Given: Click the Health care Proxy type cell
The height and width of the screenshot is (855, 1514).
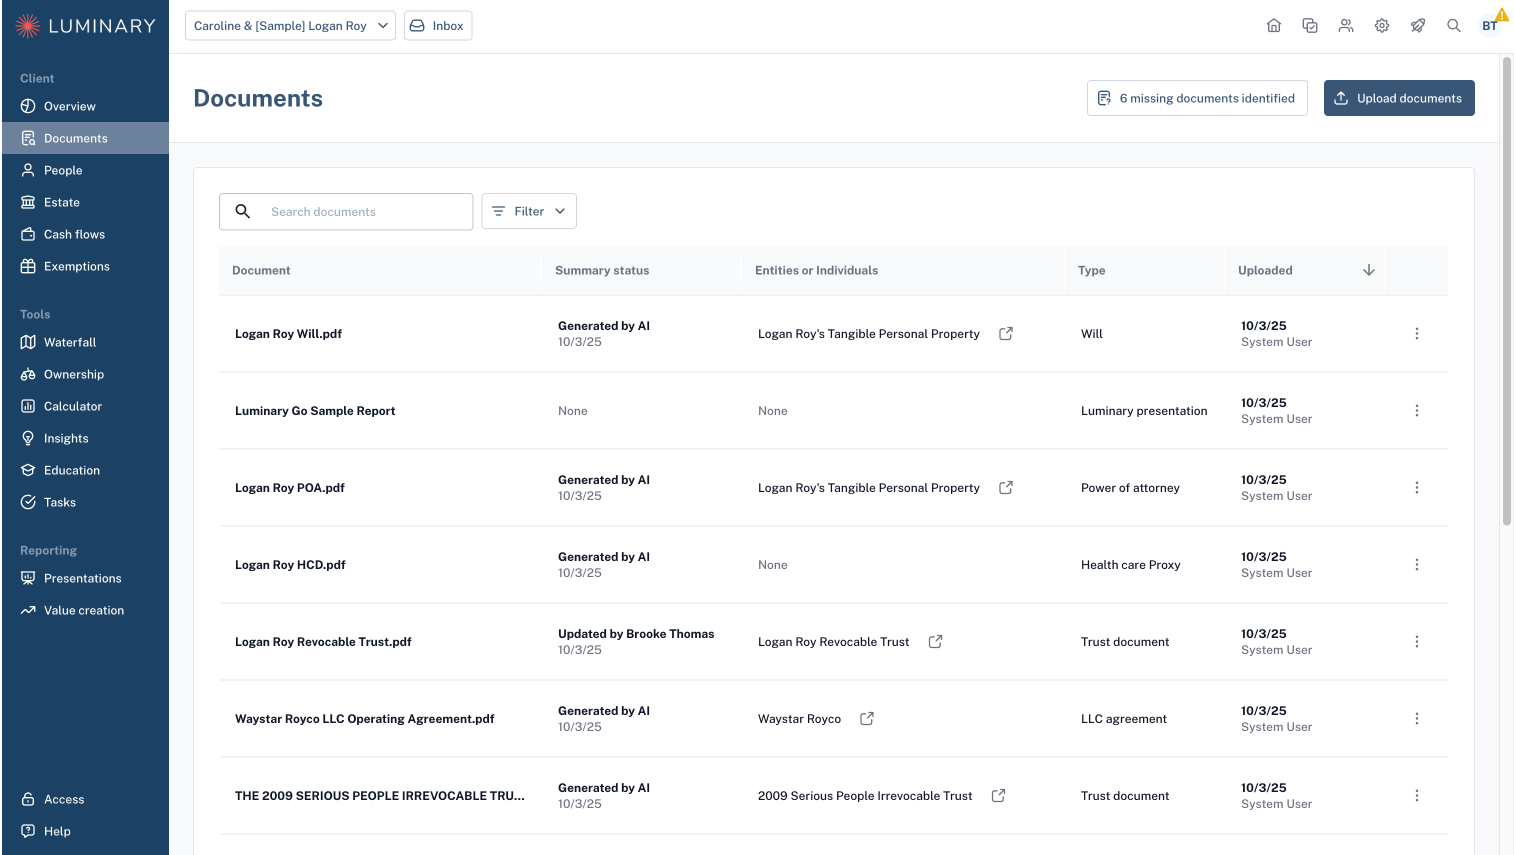Looking at the screenshot, I should pyautogui.click(x=1131, y=565).
